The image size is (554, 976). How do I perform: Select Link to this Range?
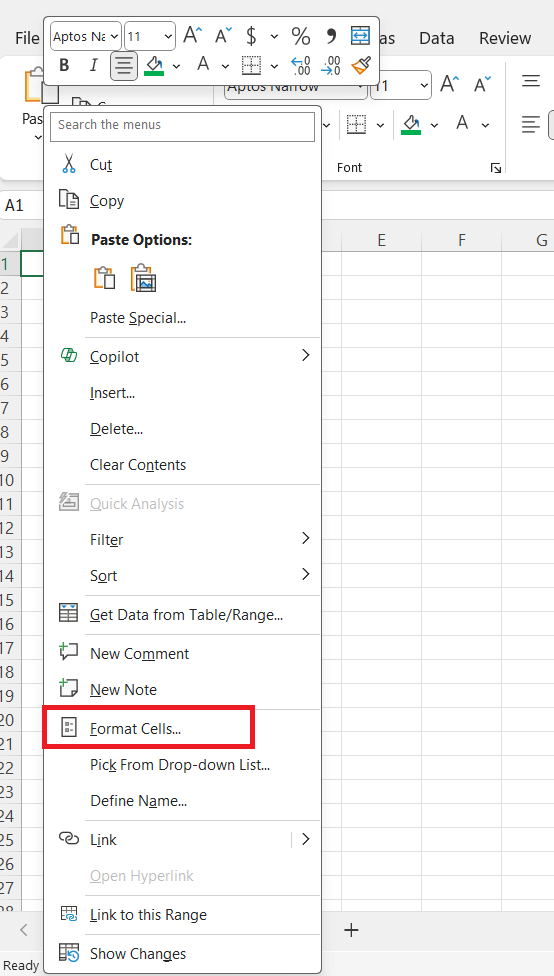[x=182, y=915]
